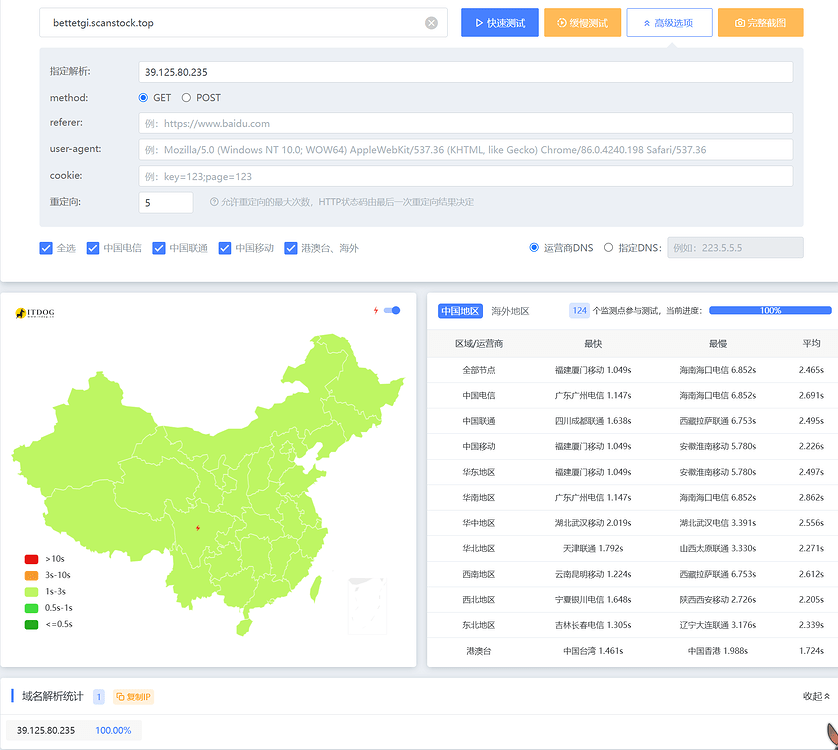Collapse the DNS statistics section with 收起
838x750 pixels.
point(816,696)
